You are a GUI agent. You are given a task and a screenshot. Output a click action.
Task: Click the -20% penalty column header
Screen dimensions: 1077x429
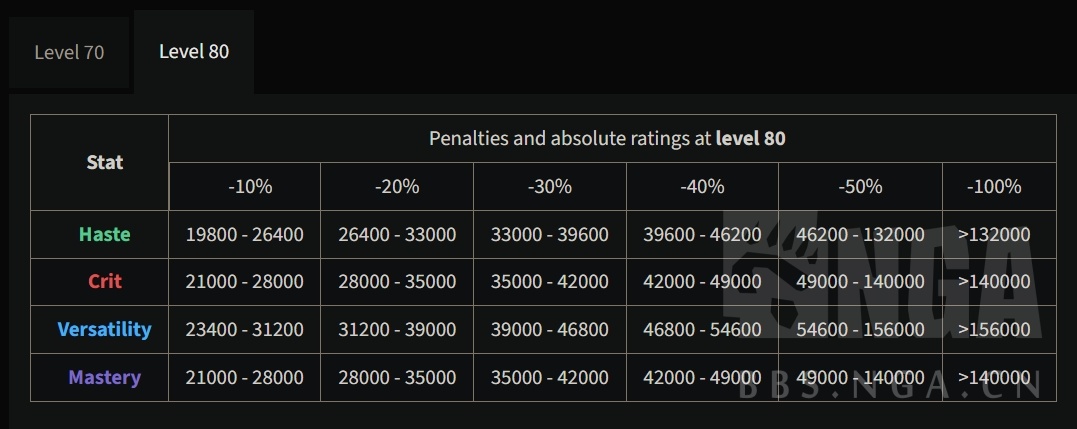tap(397, 187)
